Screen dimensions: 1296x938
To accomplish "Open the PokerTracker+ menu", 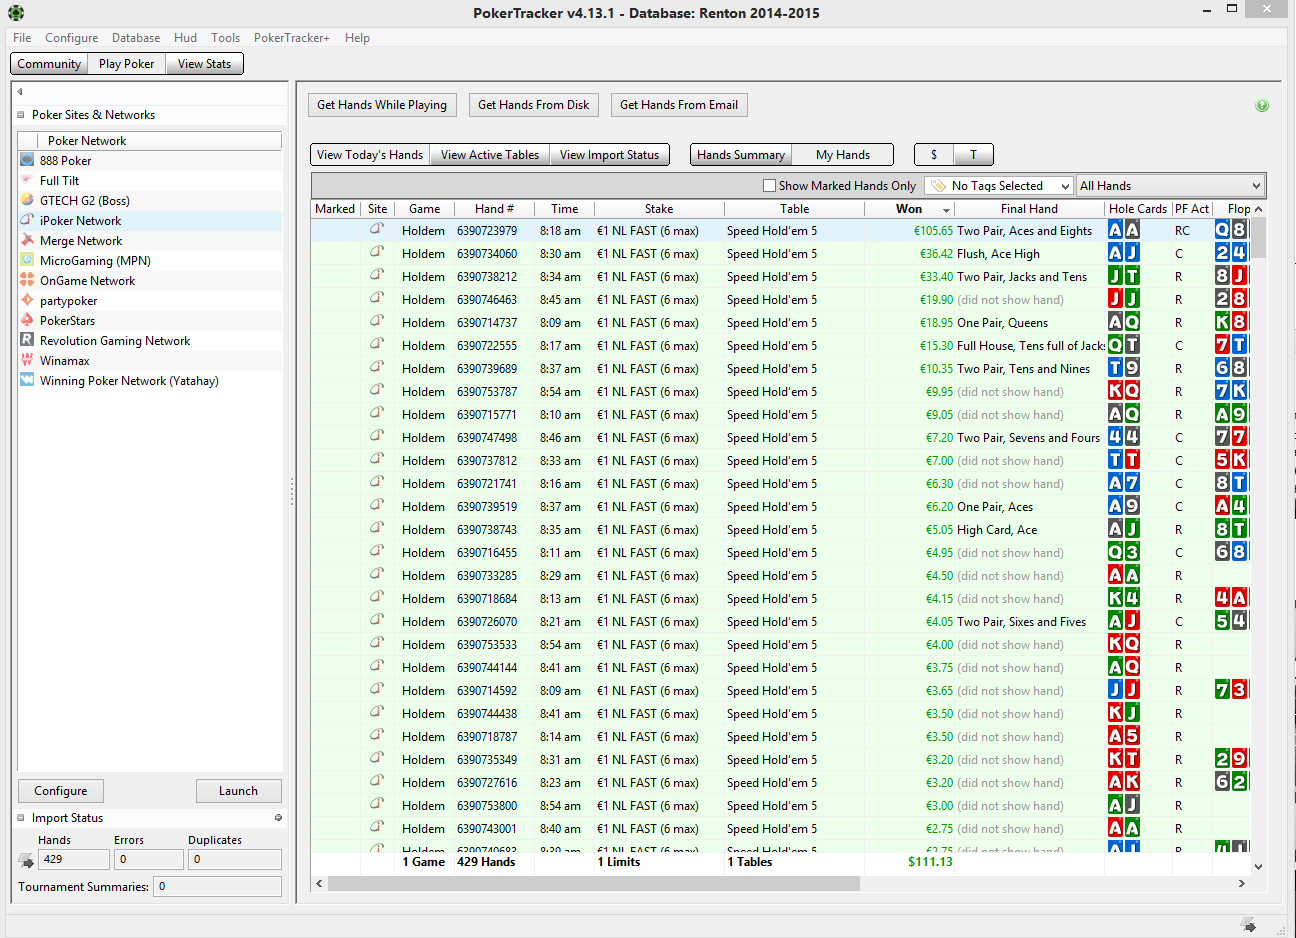I will [x=291, y=38].
